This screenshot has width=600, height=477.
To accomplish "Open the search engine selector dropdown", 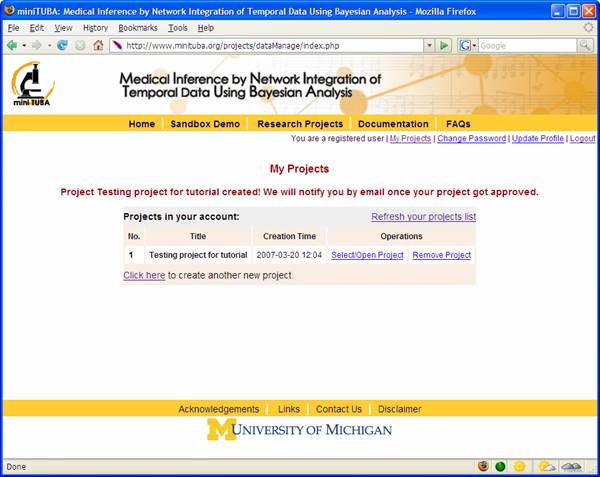I will (x=474, y=46).
